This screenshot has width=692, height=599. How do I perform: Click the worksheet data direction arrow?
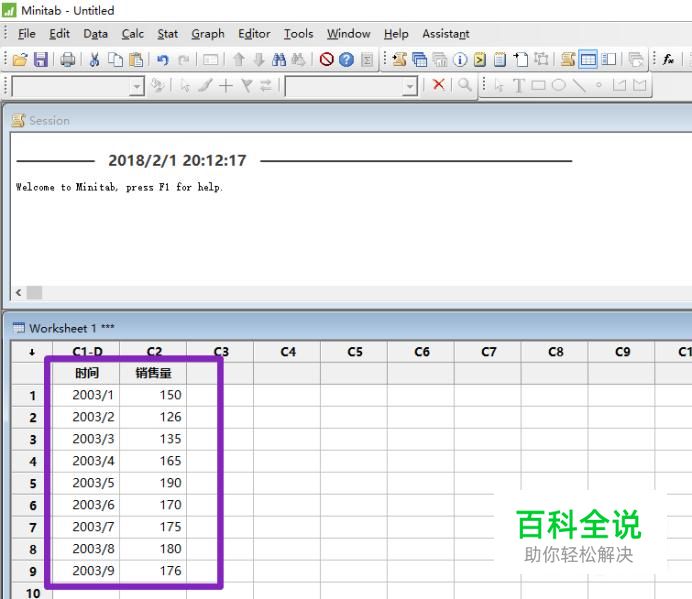pos(32,352)
